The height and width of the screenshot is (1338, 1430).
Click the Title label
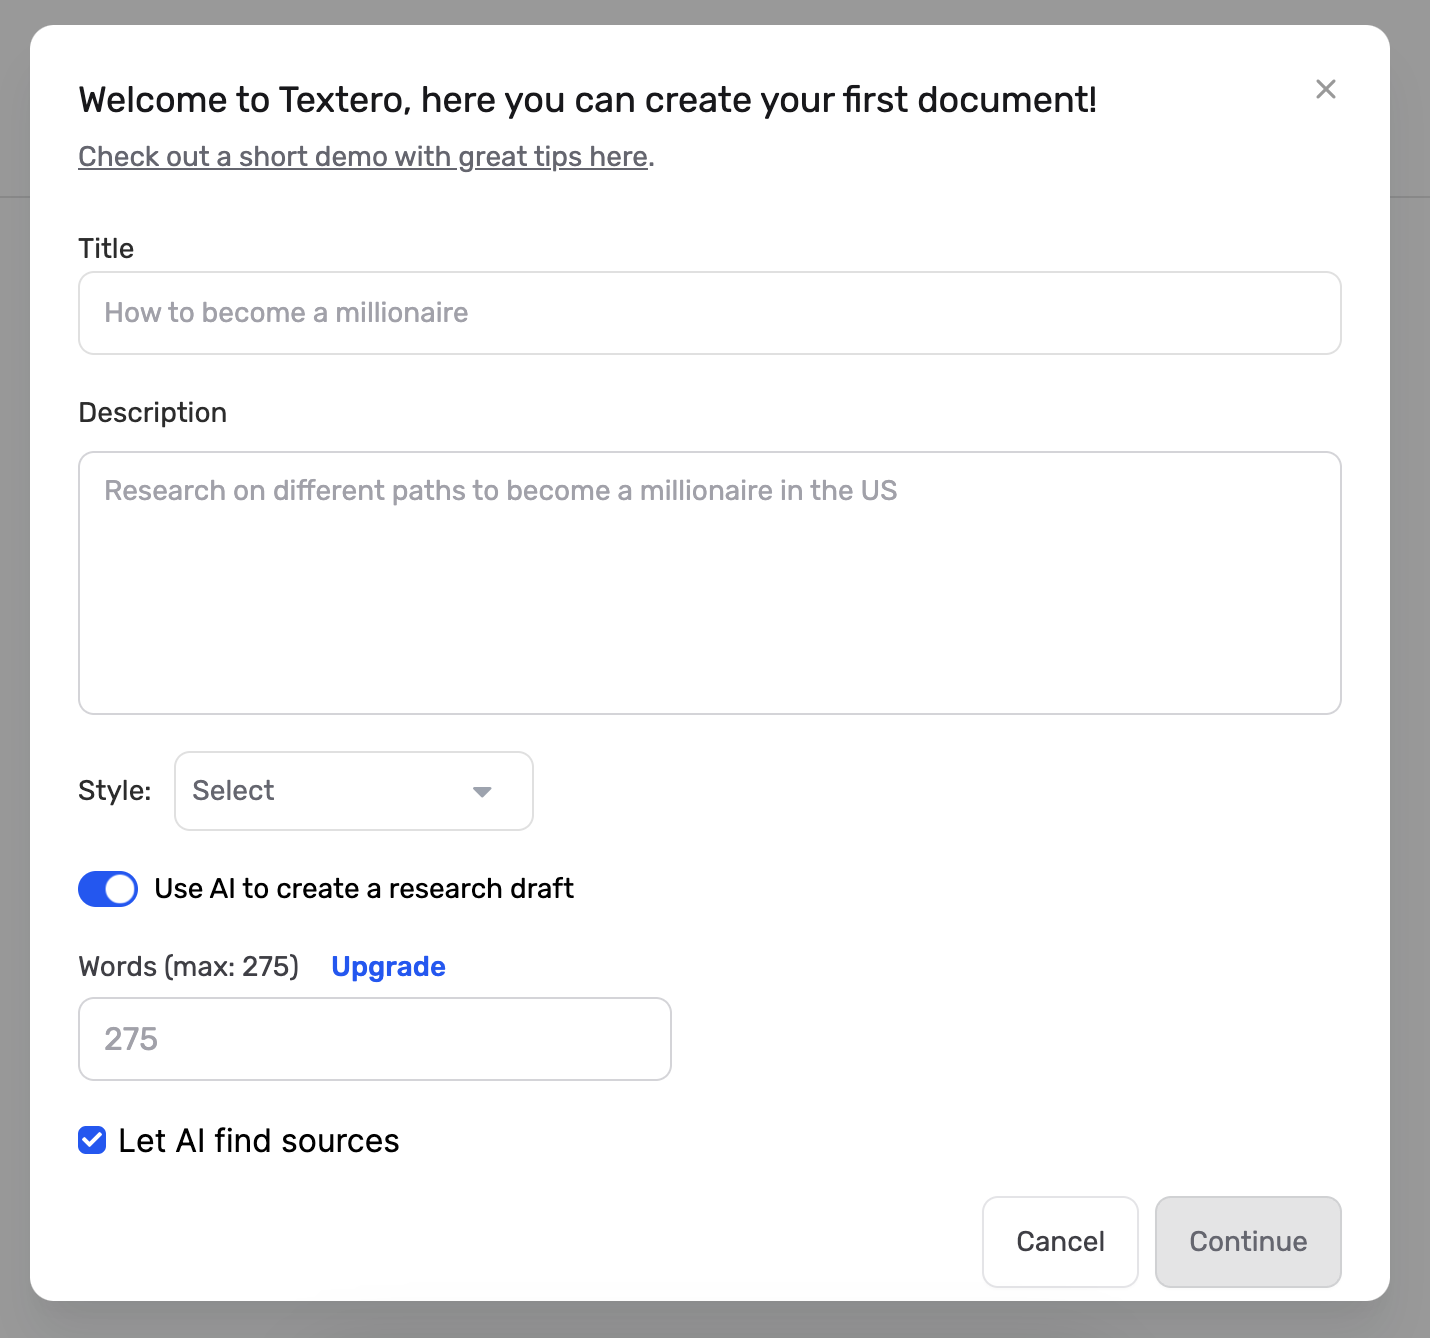(x=106, y=249)
